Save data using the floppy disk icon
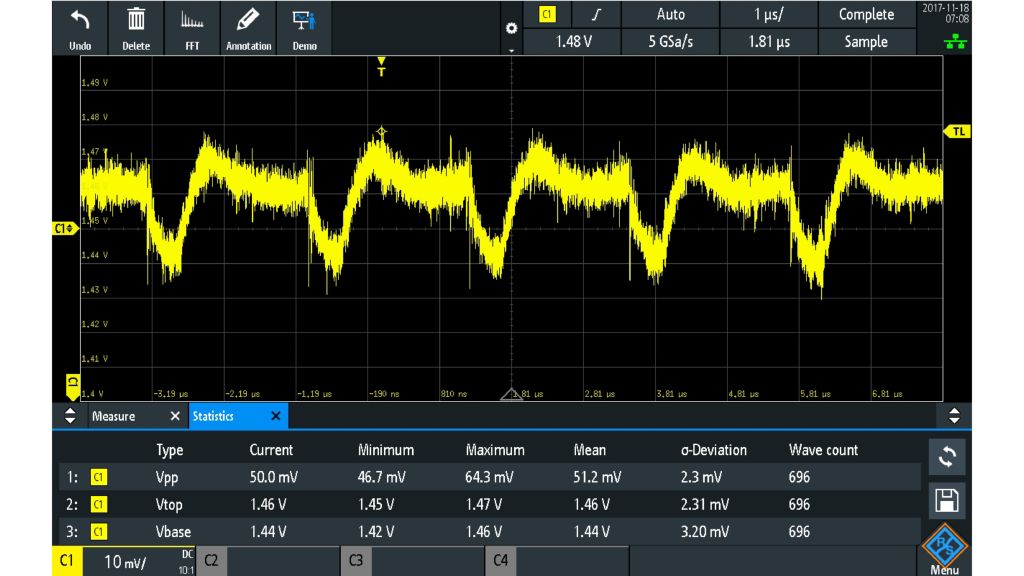Screen dimensions: 1024x576 point(946,500)
